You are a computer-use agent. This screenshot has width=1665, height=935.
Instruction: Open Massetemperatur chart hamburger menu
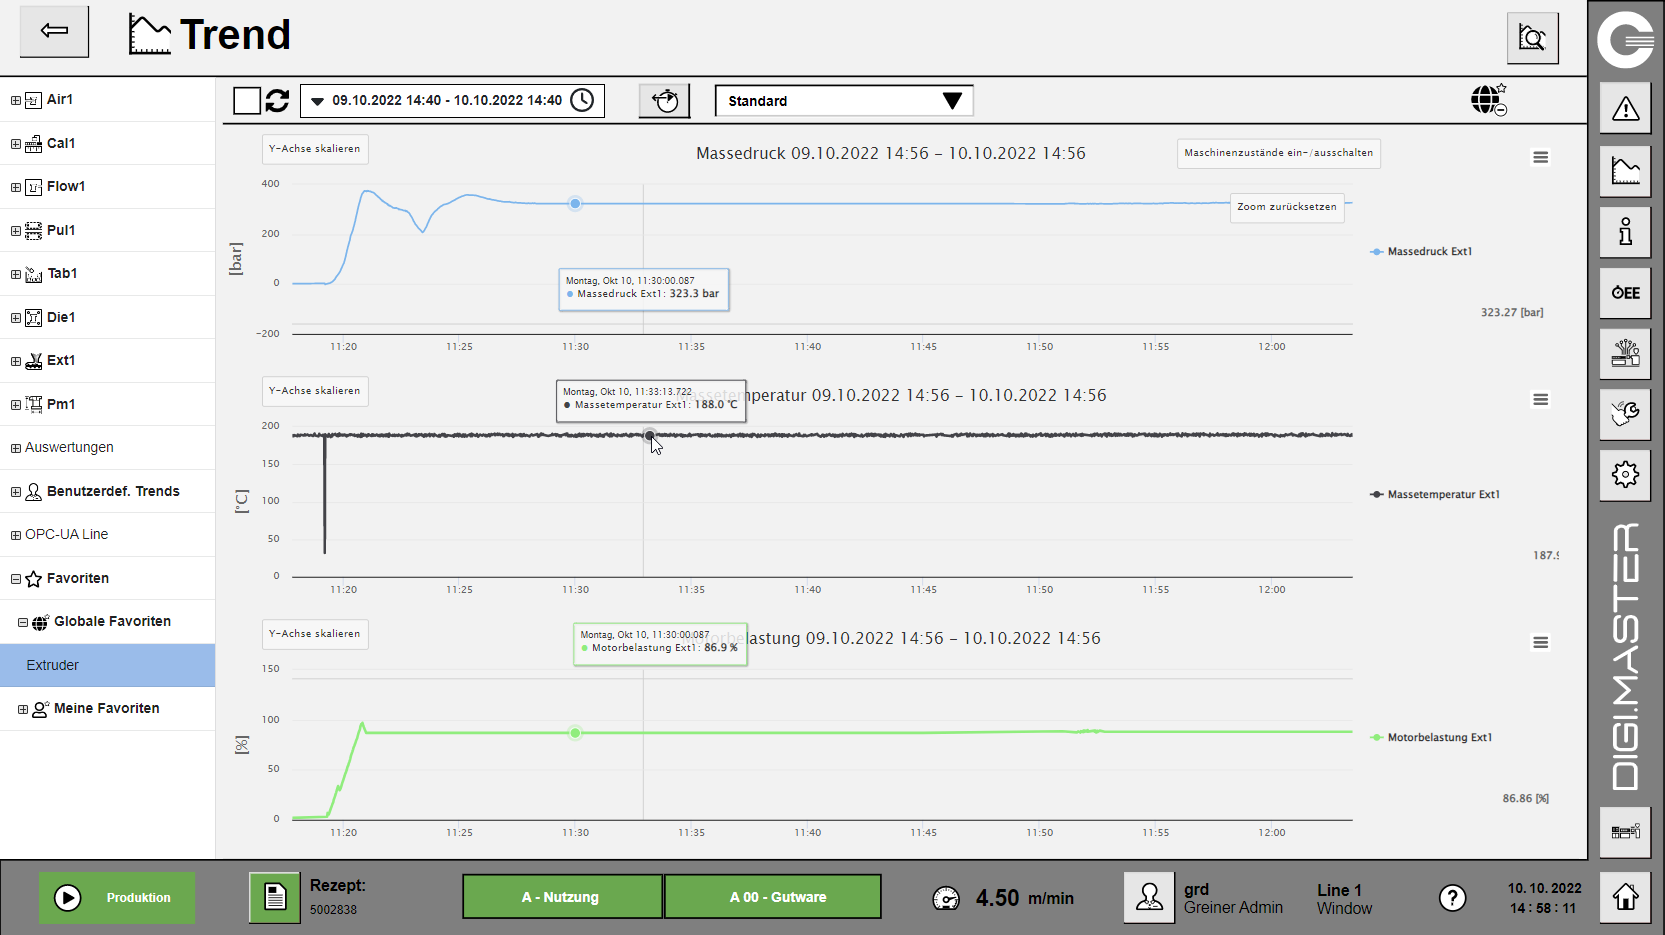1540,399
